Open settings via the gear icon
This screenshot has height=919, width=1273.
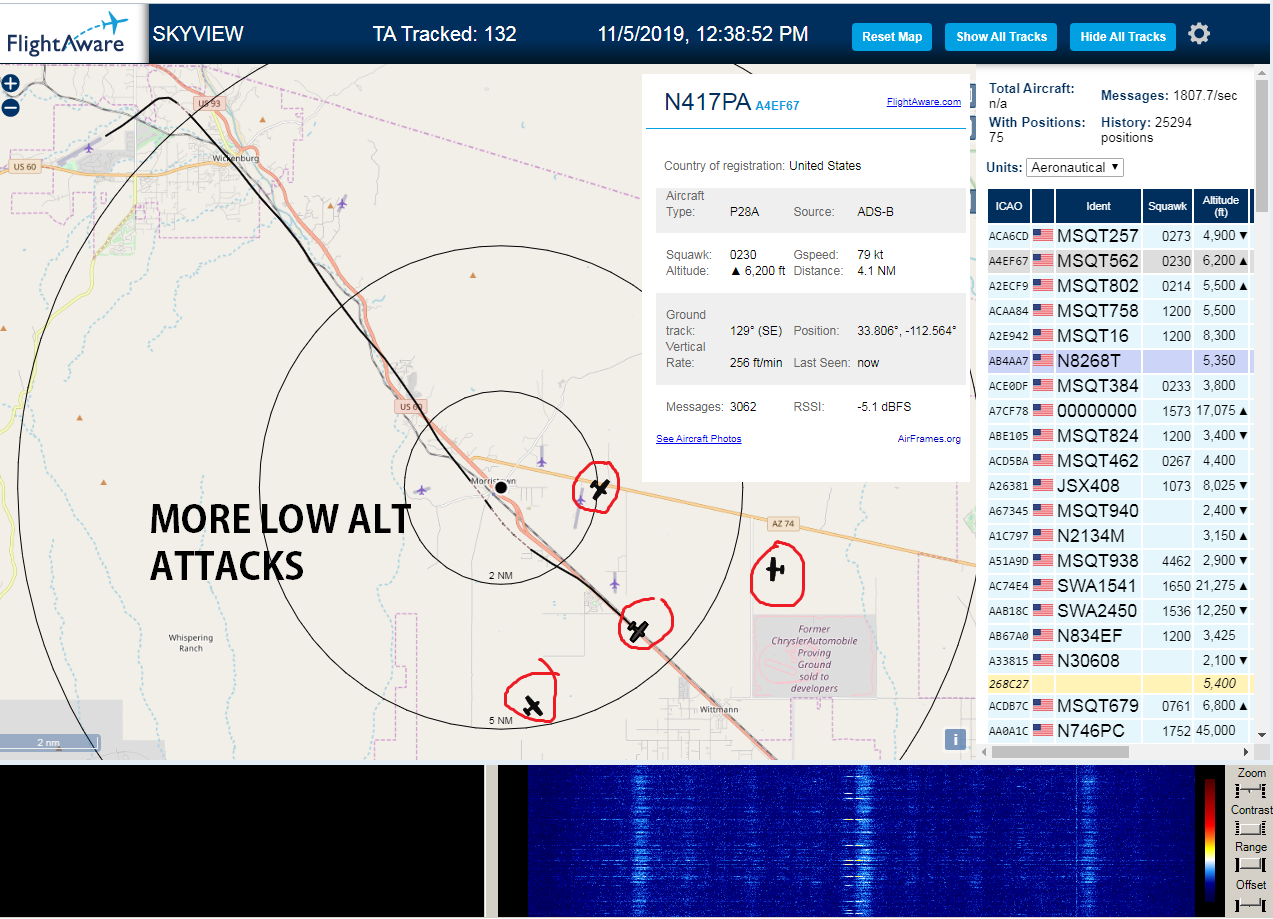pyautogui.click(x=1199, y=34)
